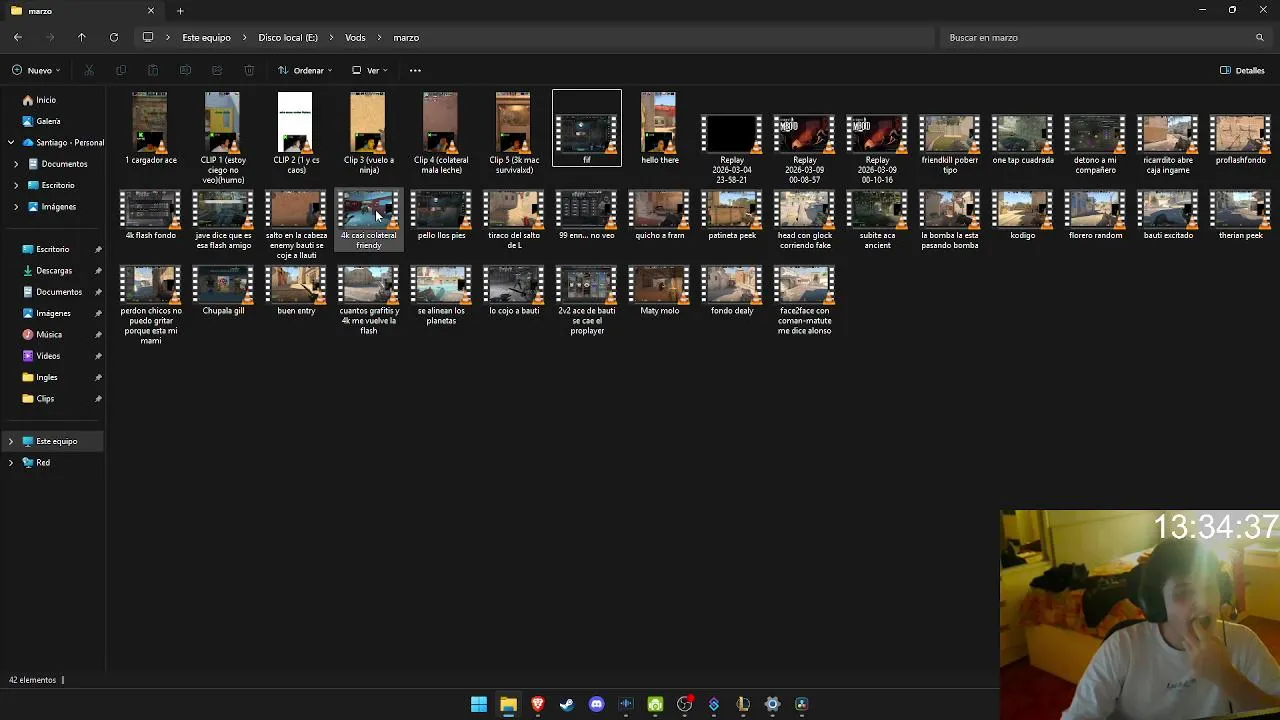Collapse Santiago - Personal tree node

click(x=11, y=143)
